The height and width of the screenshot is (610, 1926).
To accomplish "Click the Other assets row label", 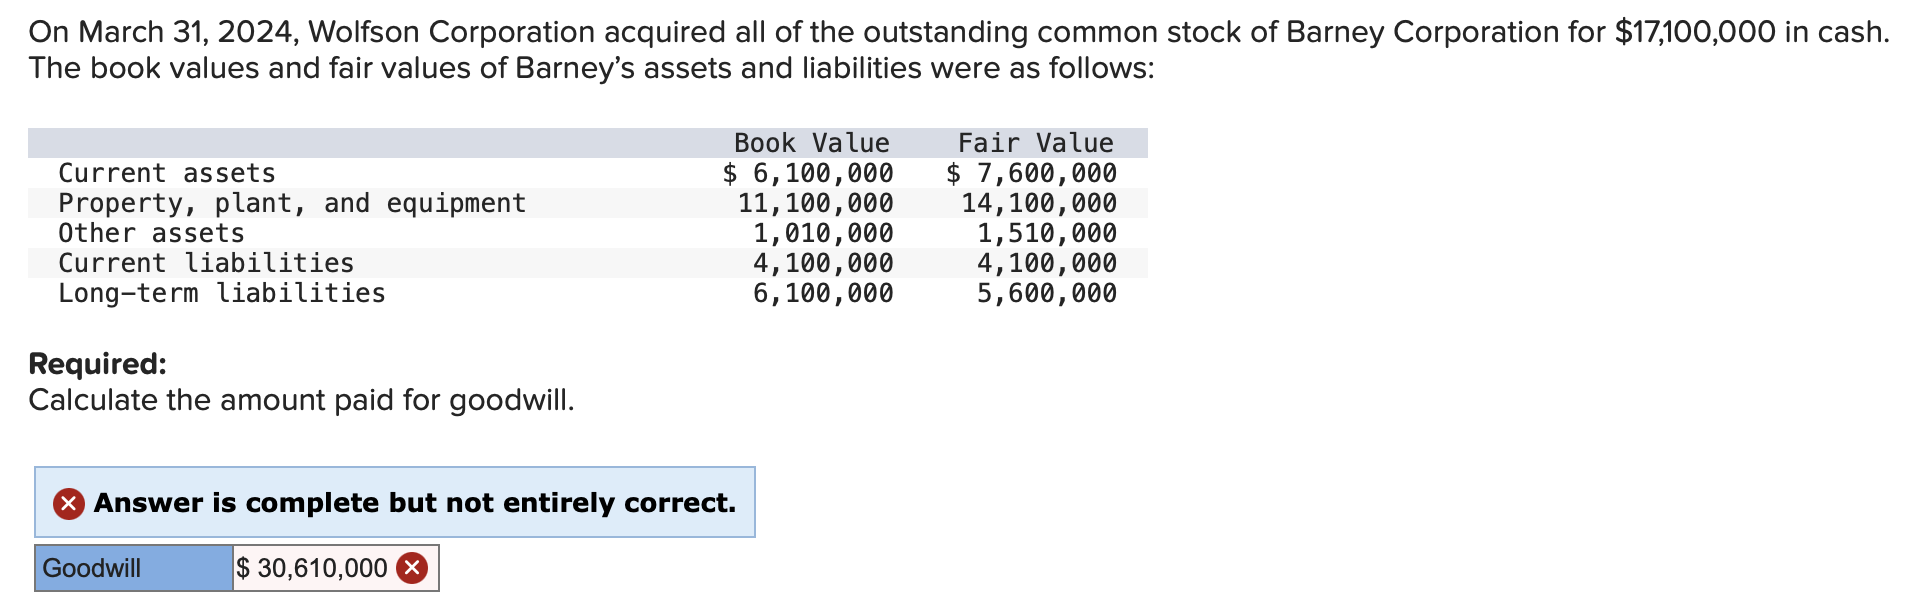I will click(151, 233).
